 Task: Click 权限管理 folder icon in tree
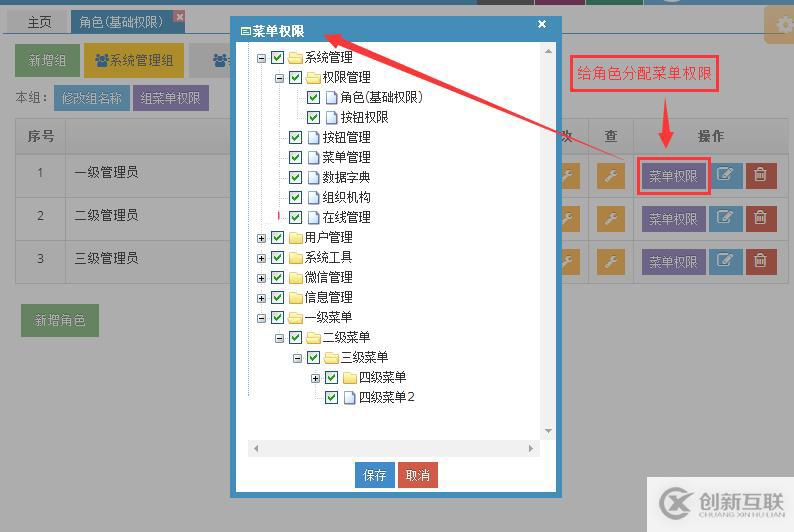point(313,77)
